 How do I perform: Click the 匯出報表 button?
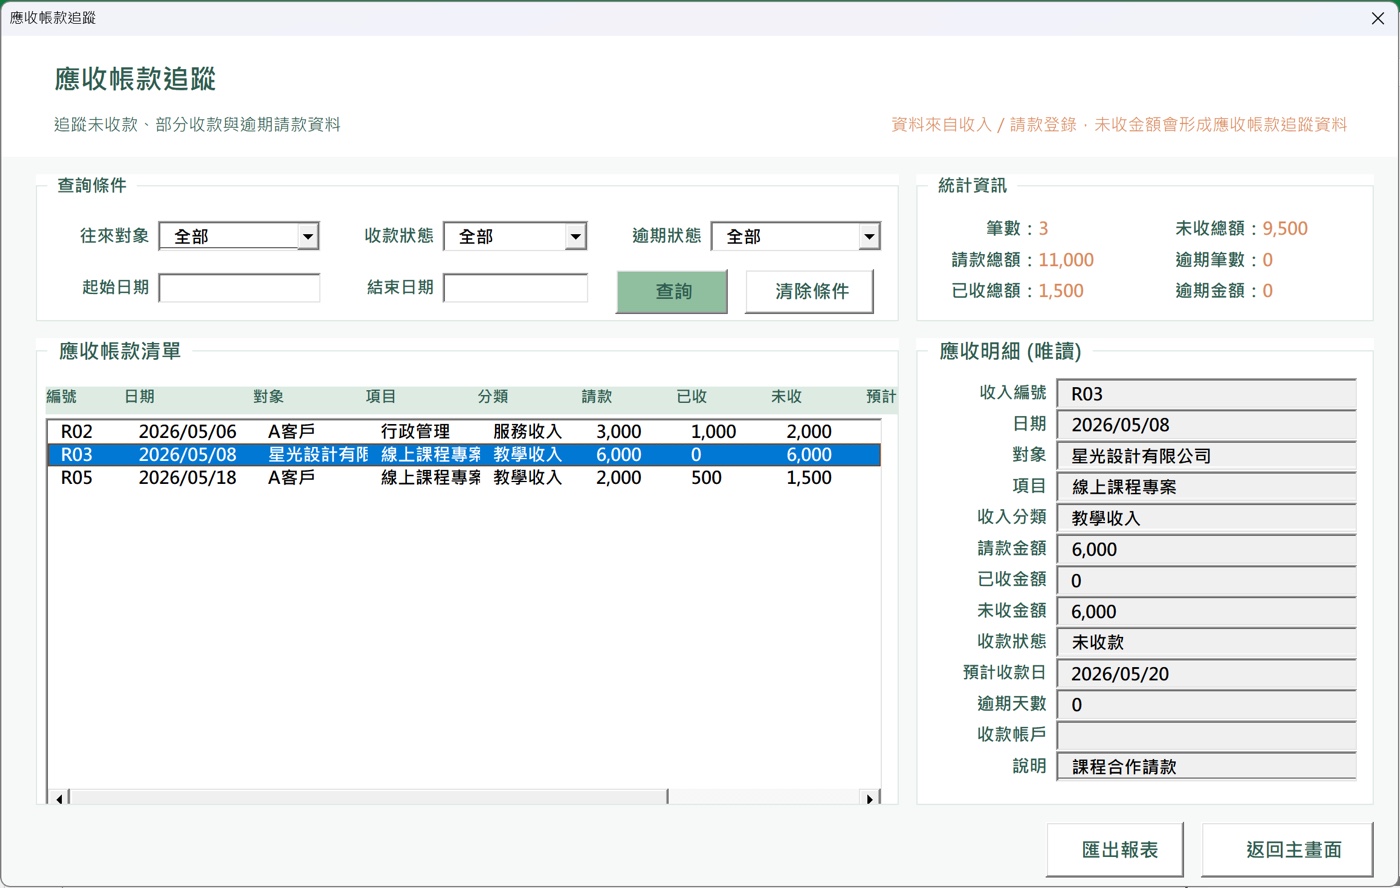point(1115,850)
